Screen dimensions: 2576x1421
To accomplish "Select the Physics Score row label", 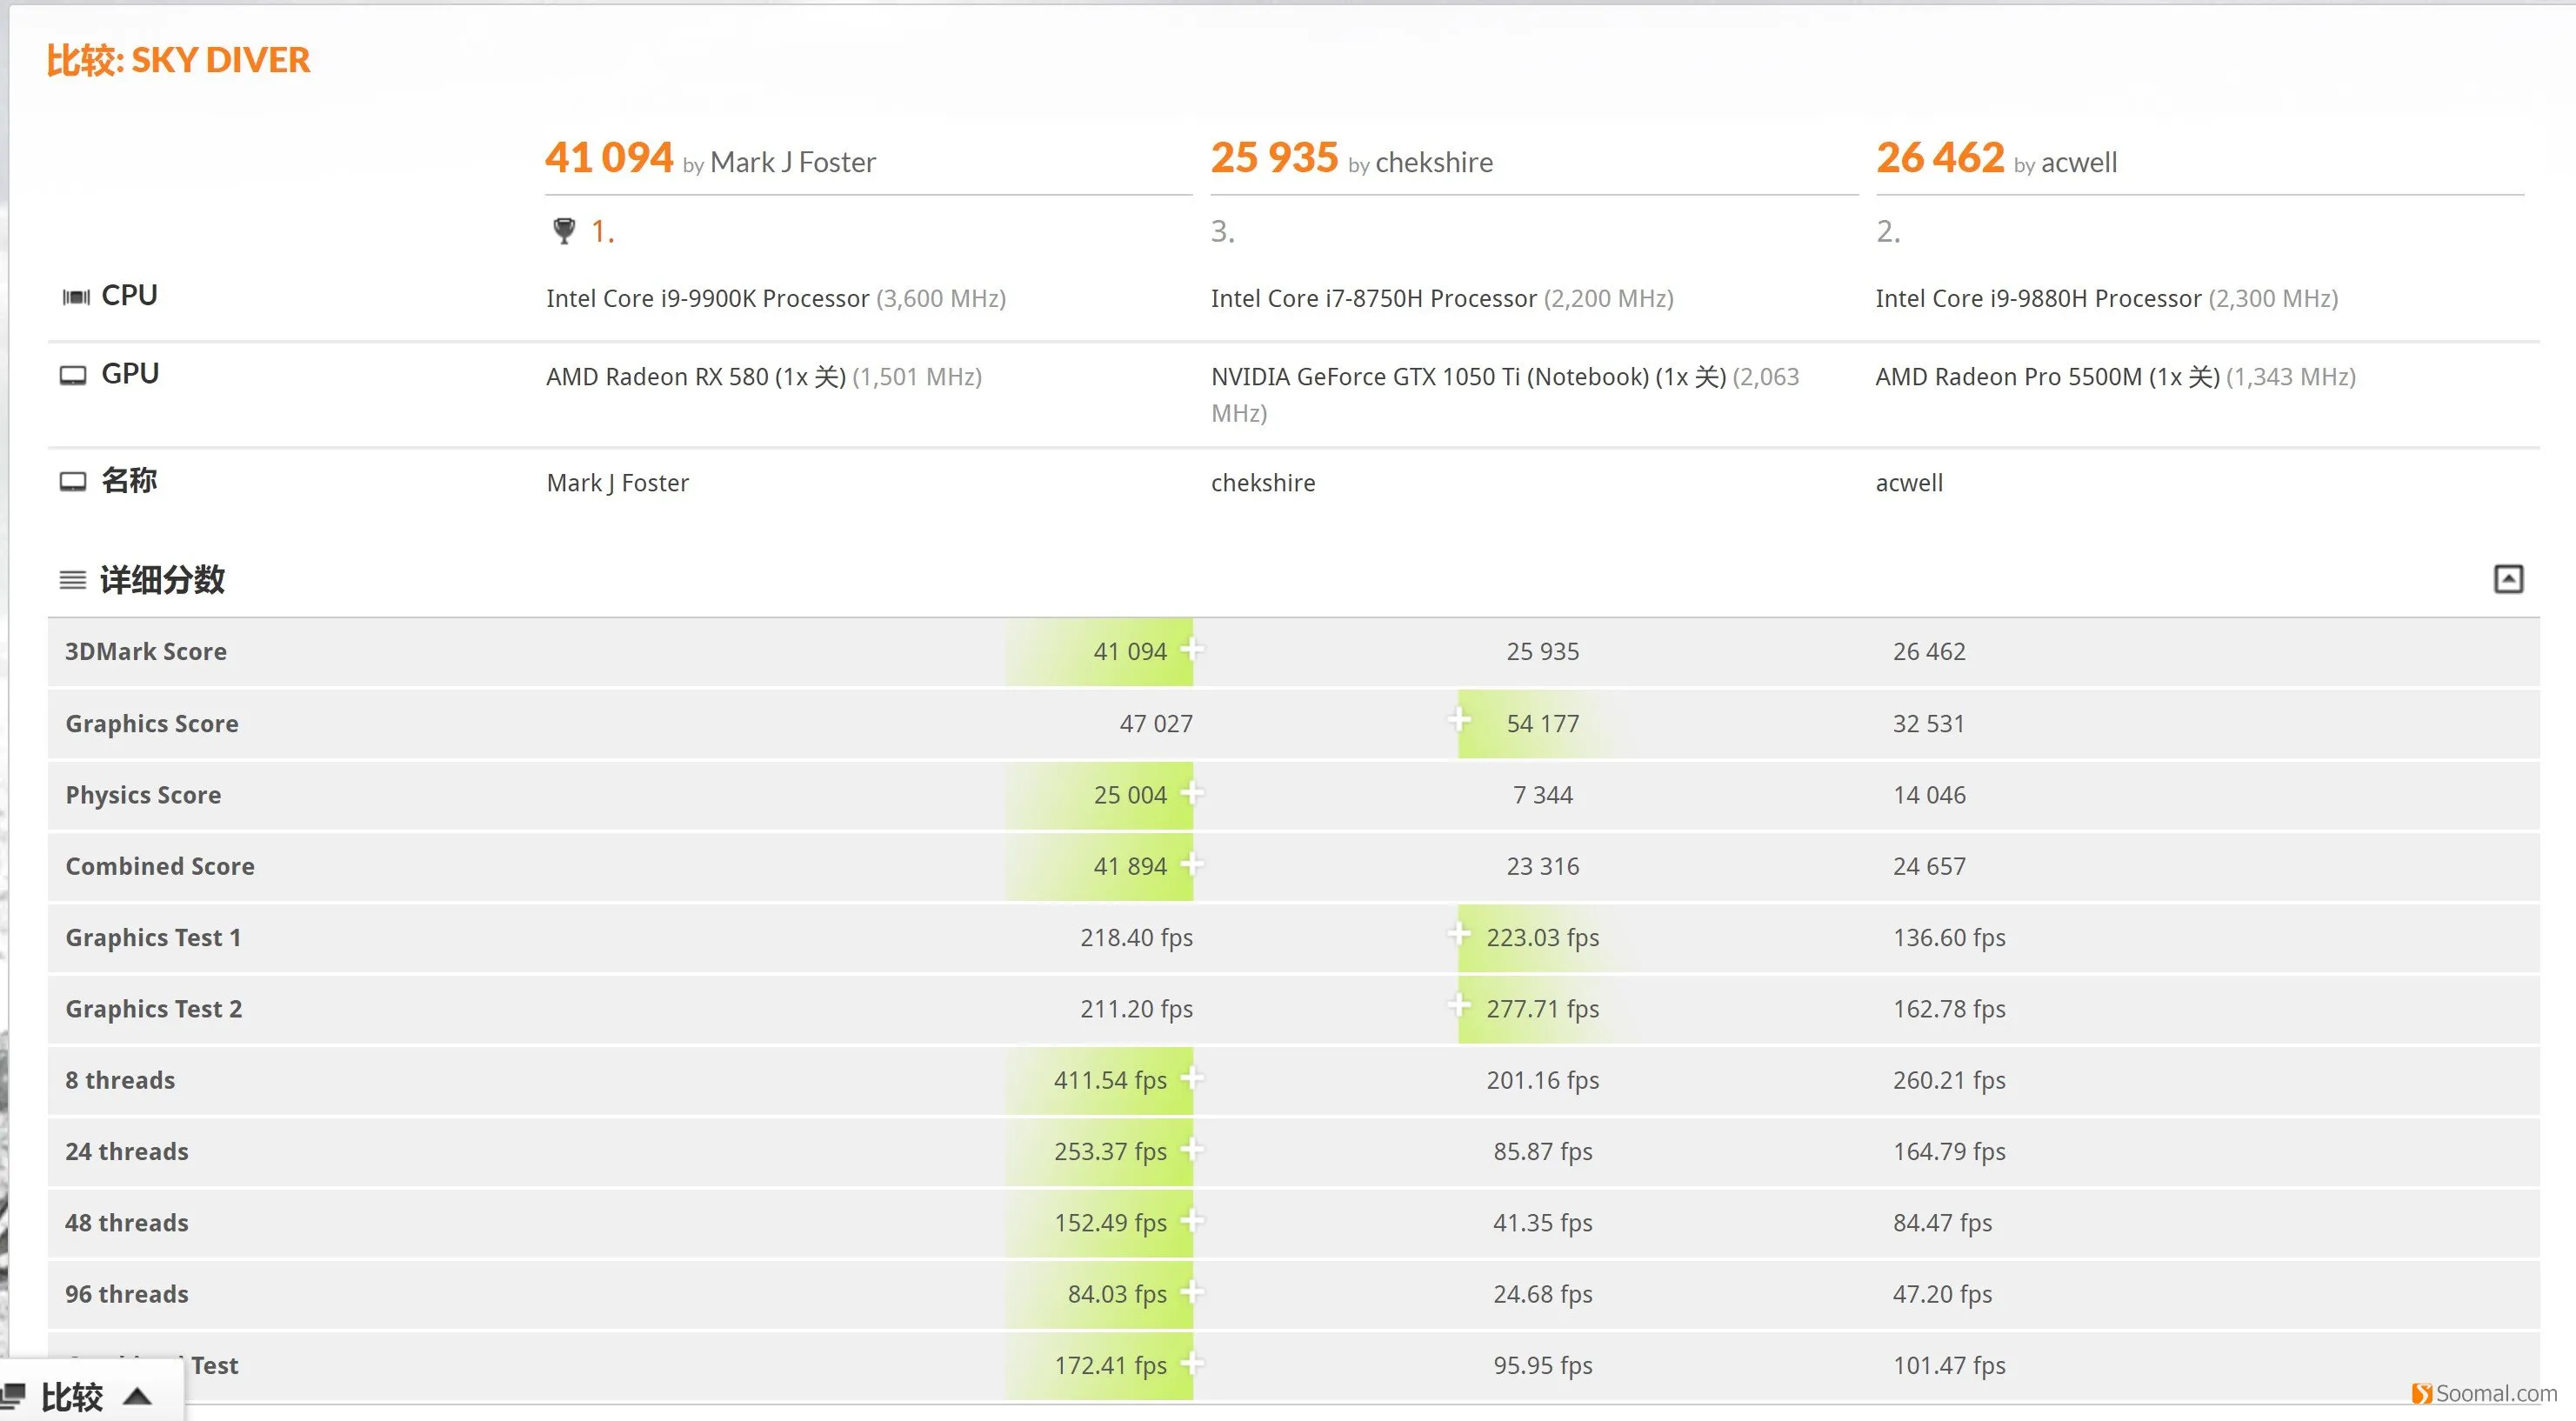I will [143, 795].
